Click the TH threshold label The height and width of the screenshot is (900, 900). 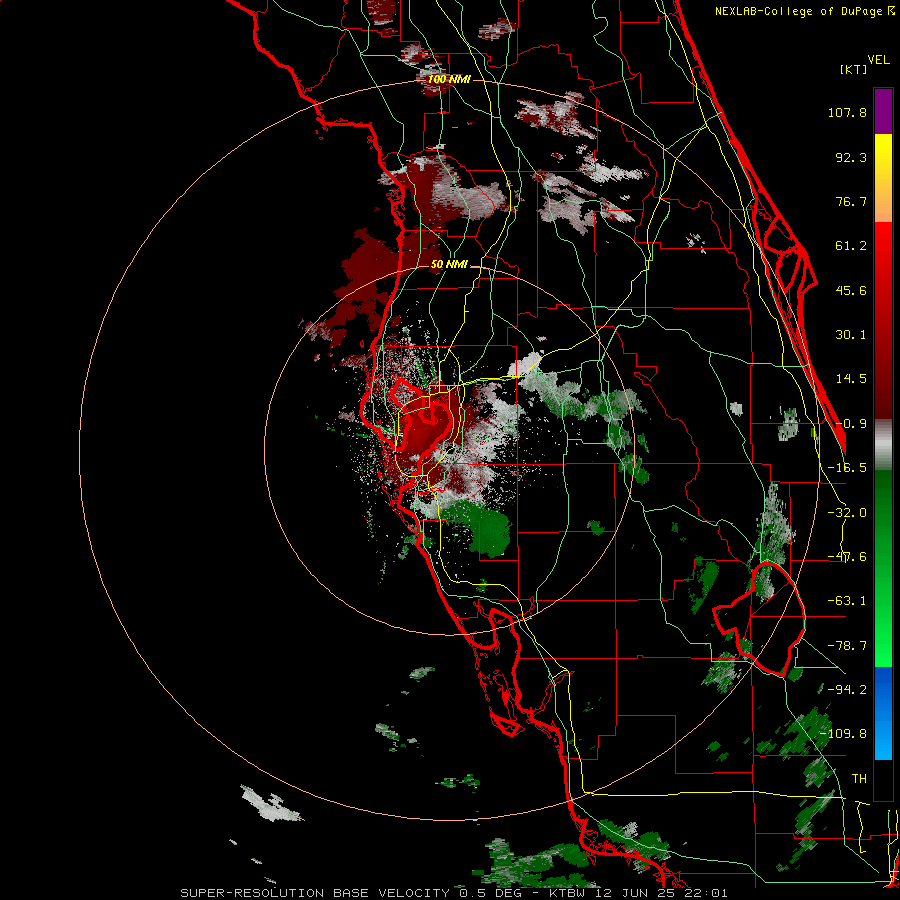pyautogui.click(x=859, y=779)
